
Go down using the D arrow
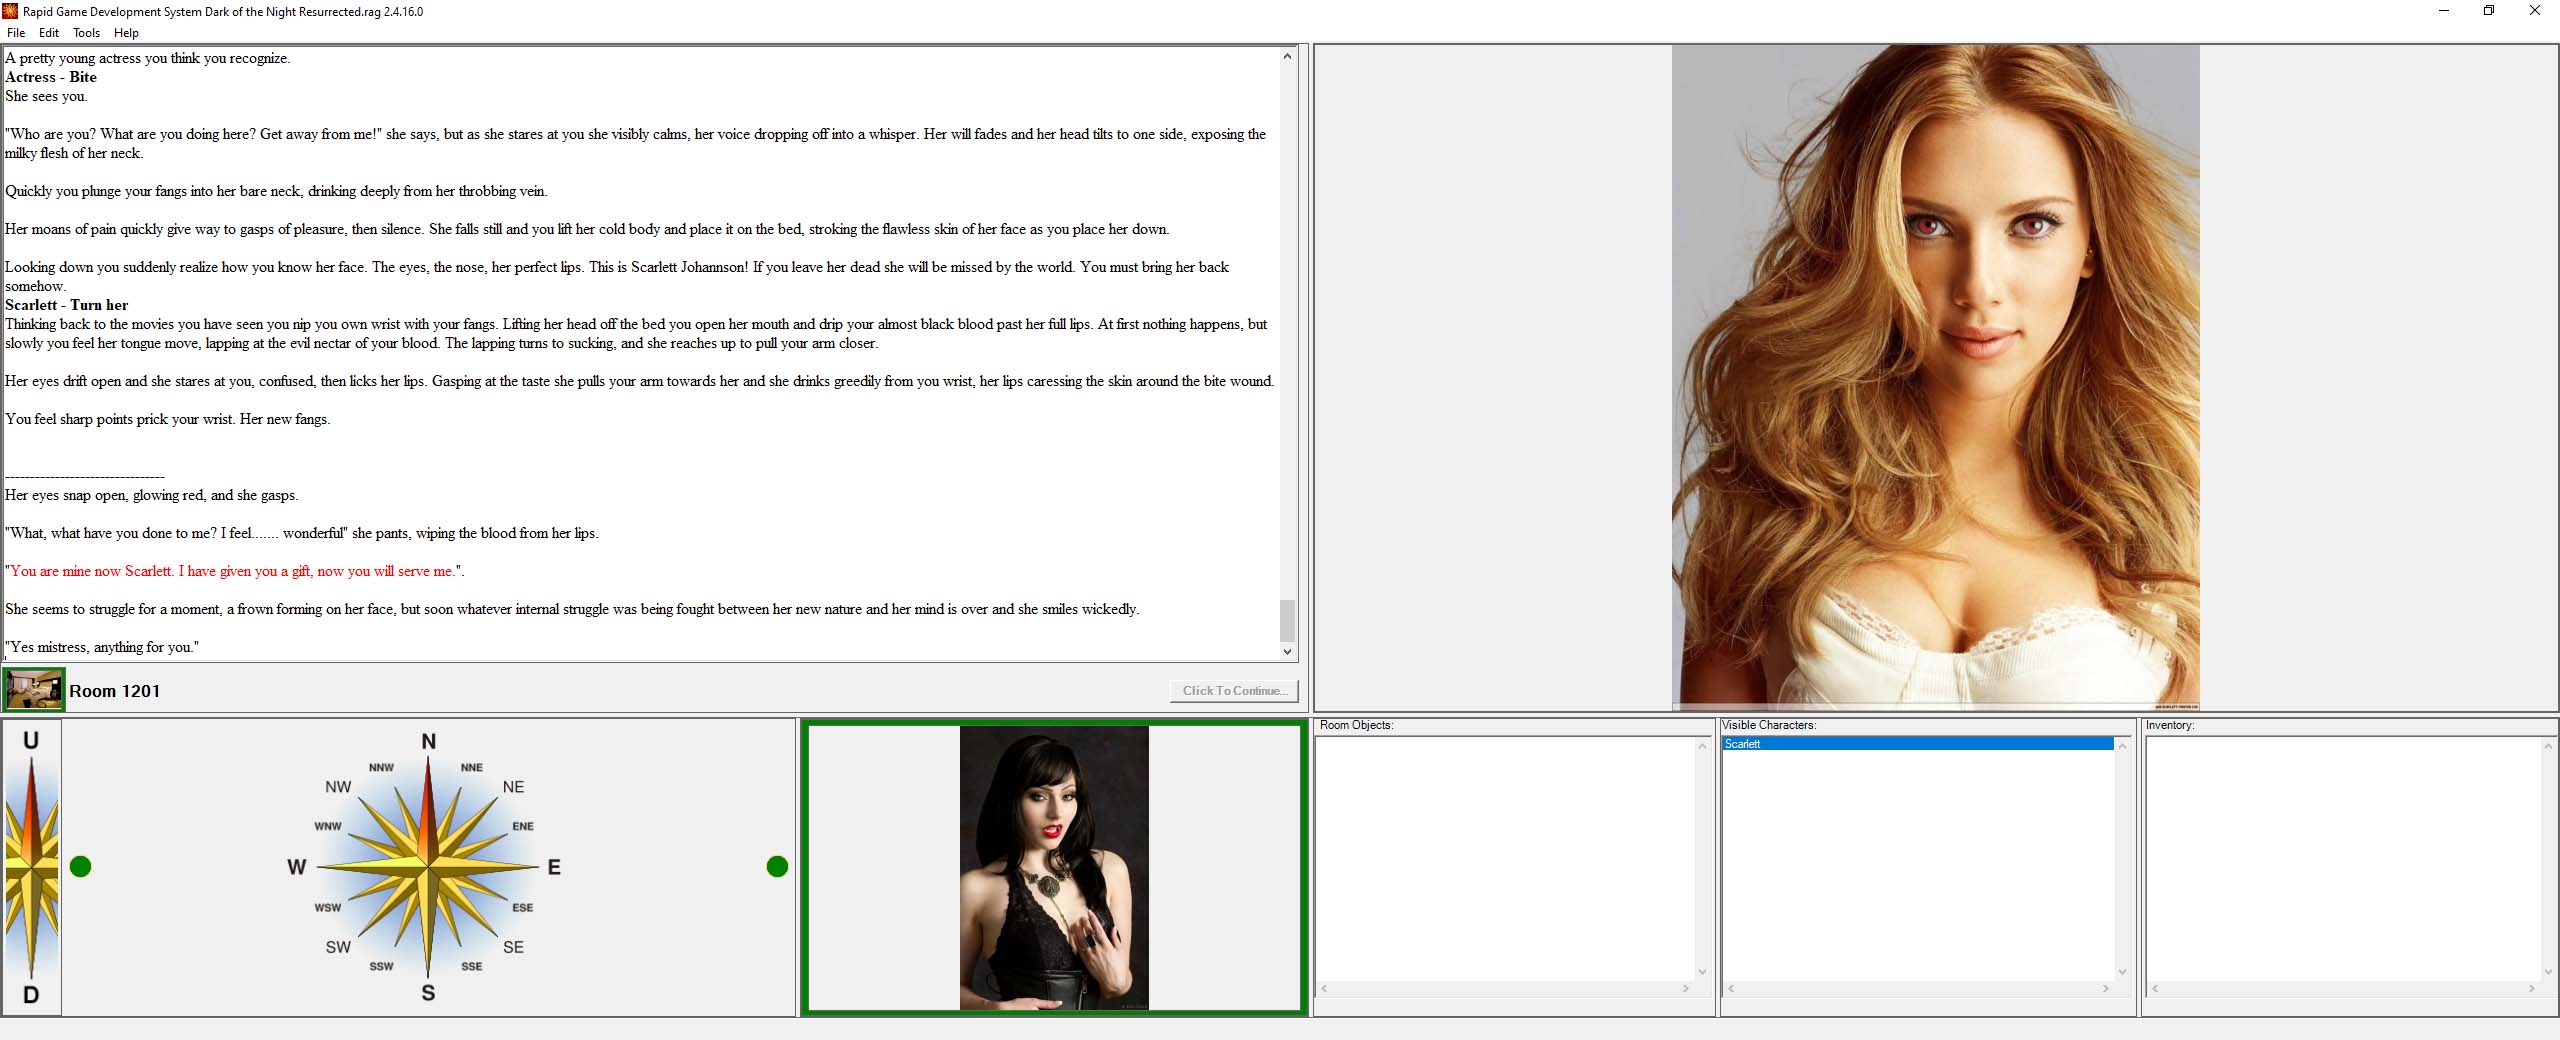pyautogui.click(x=31, y=994)
